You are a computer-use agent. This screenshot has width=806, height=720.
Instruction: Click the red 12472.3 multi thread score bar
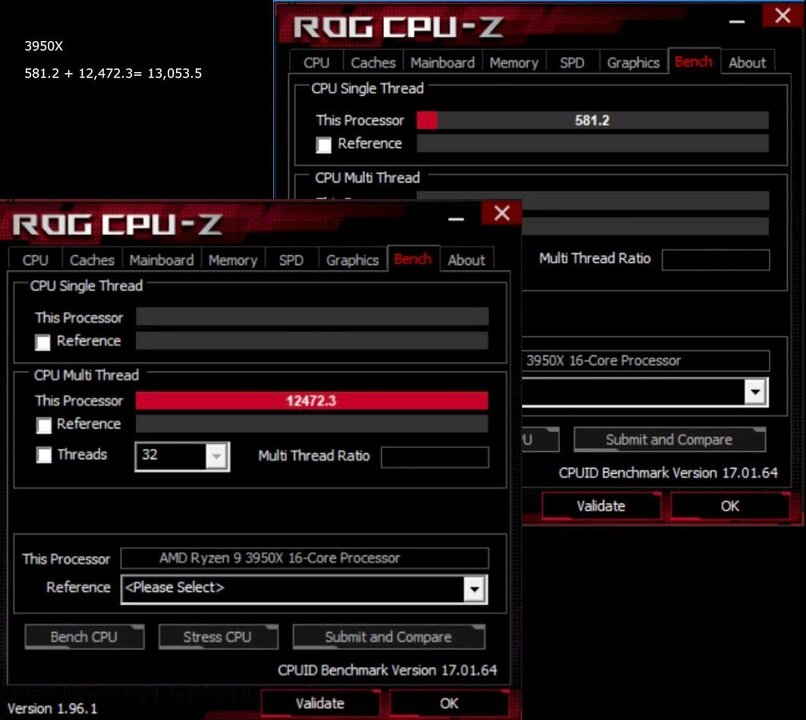311,401
